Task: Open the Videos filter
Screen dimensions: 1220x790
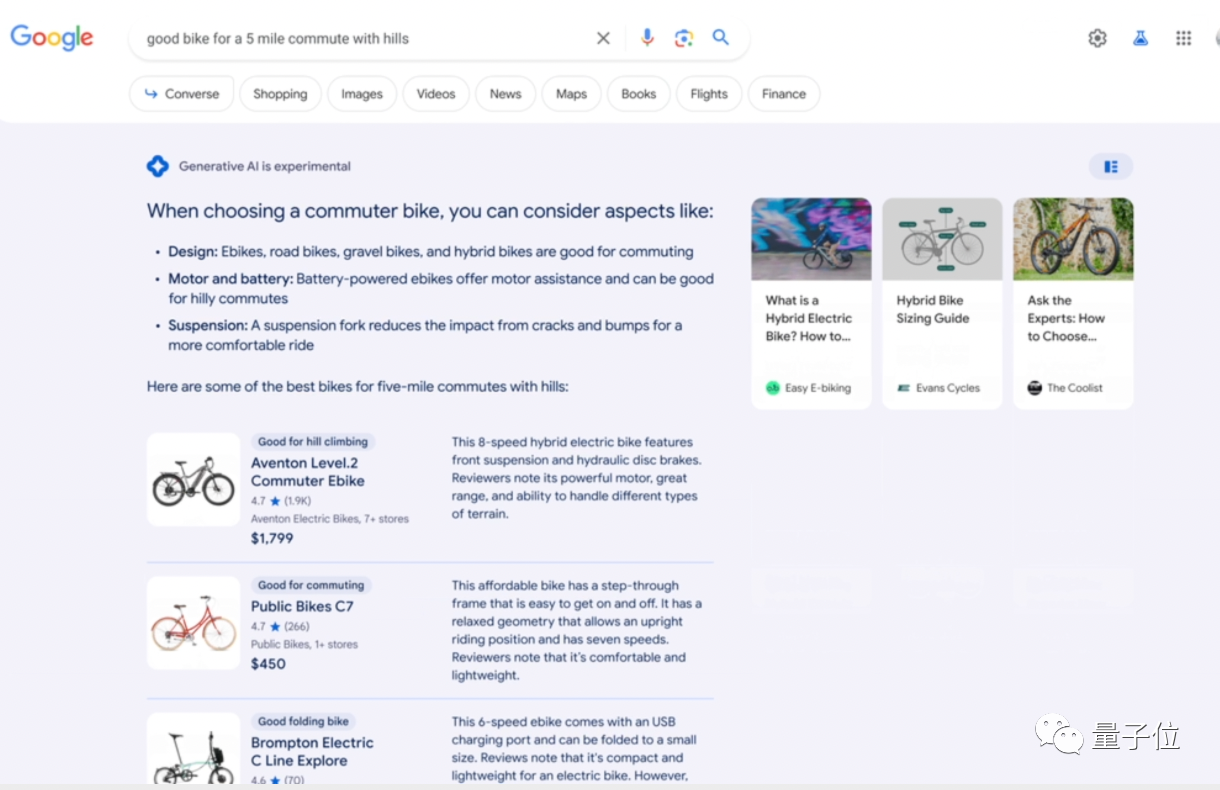Action: (436, 94)
